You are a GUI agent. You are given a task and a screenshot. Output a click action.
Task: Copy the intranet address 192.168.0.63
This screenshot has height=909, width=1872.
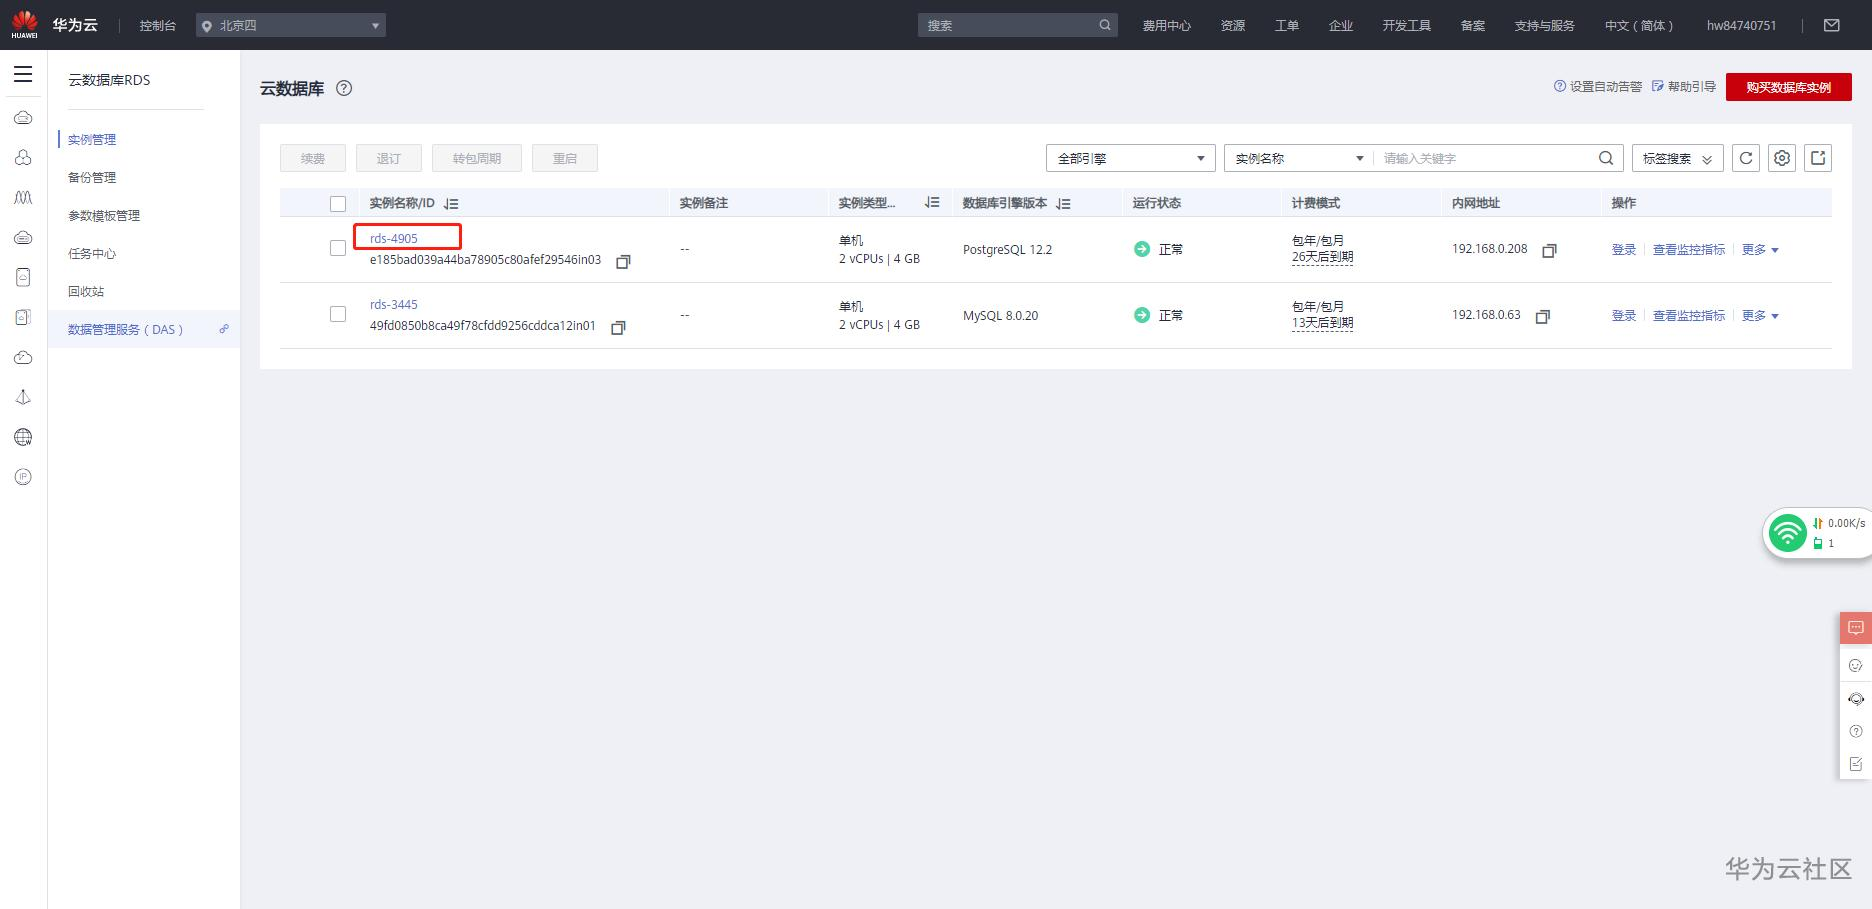click(x=1543, y=317)
